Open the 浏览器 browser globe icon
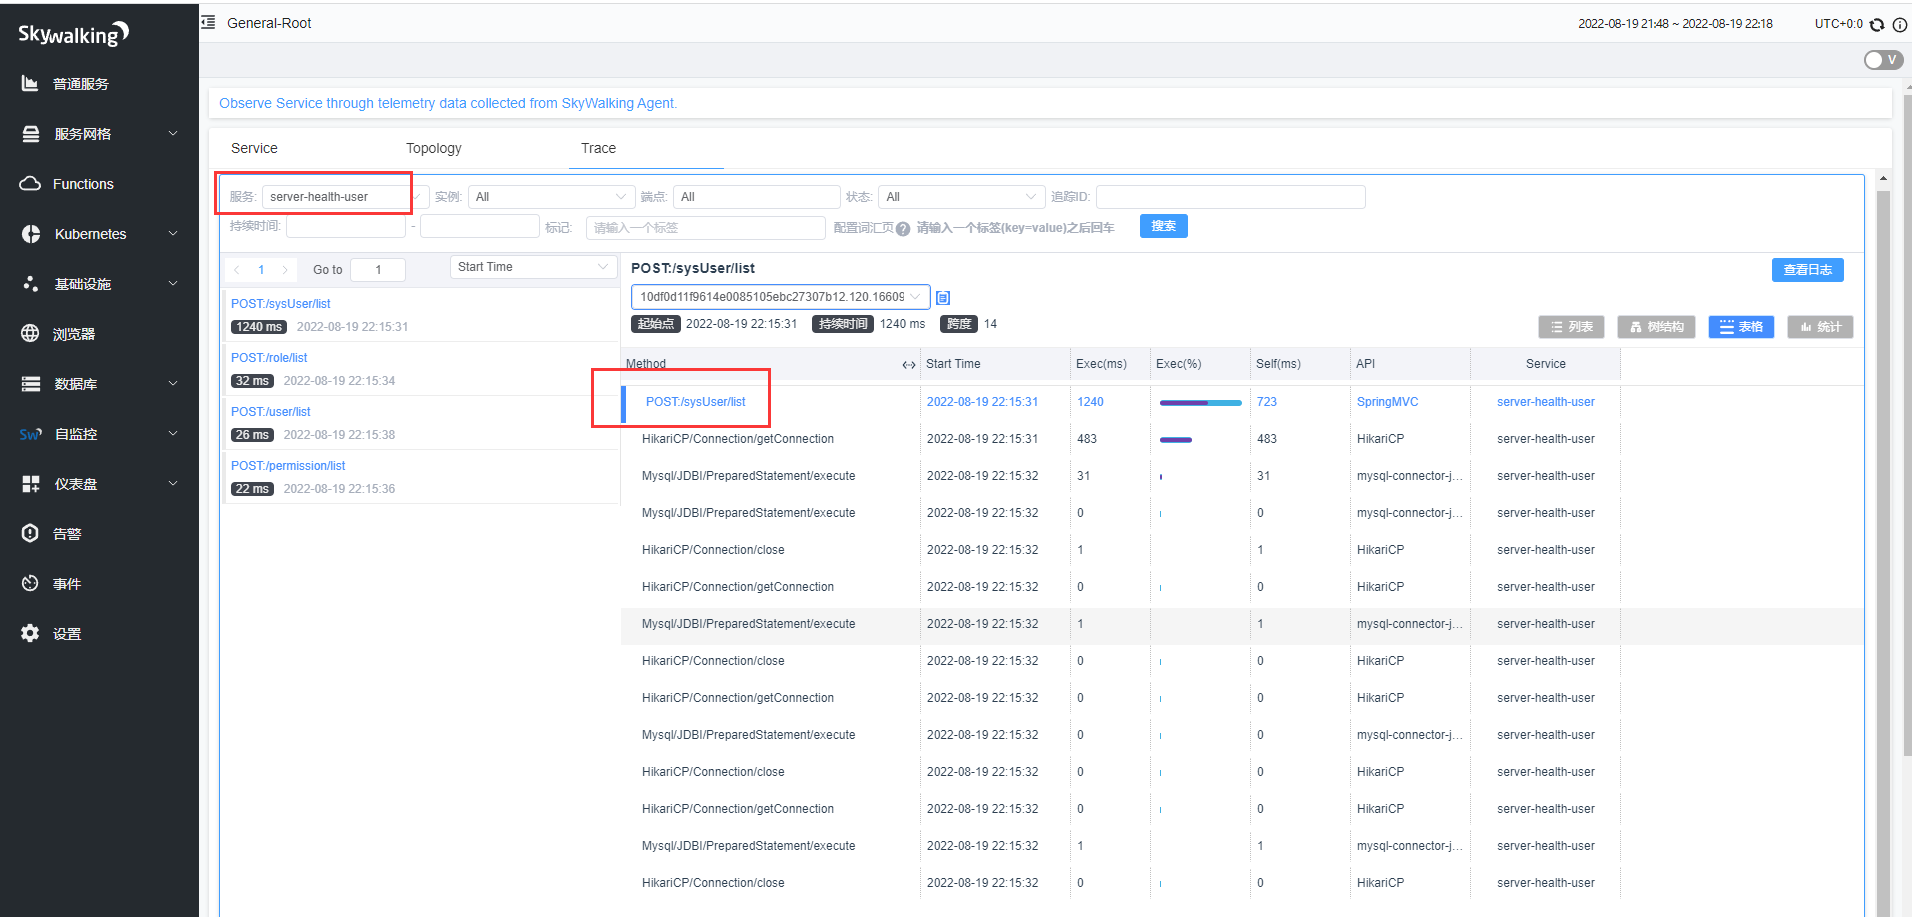Viewport: 1912px width, 917px height. point(30,334)
